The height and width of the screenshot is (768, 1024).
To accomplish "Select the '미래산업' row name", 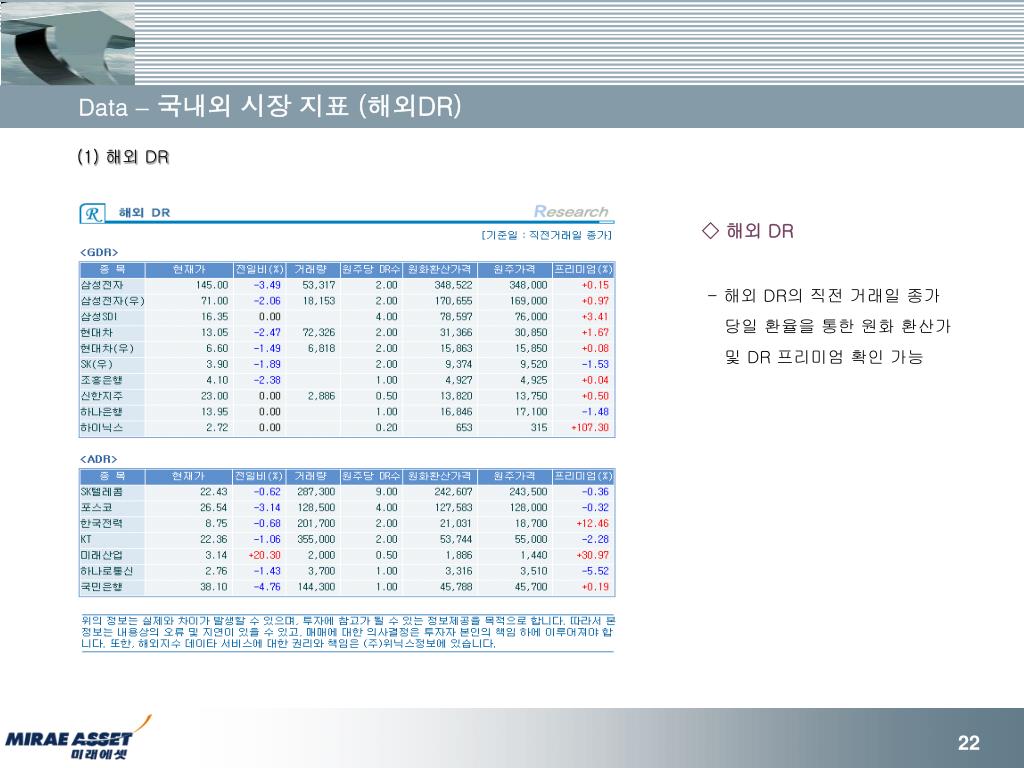I will (x=101, y=555).
